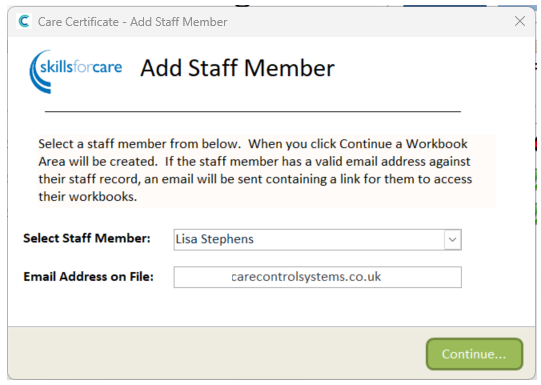
Task: Close the Add Staff Member dialog
Action: point(520,21)
